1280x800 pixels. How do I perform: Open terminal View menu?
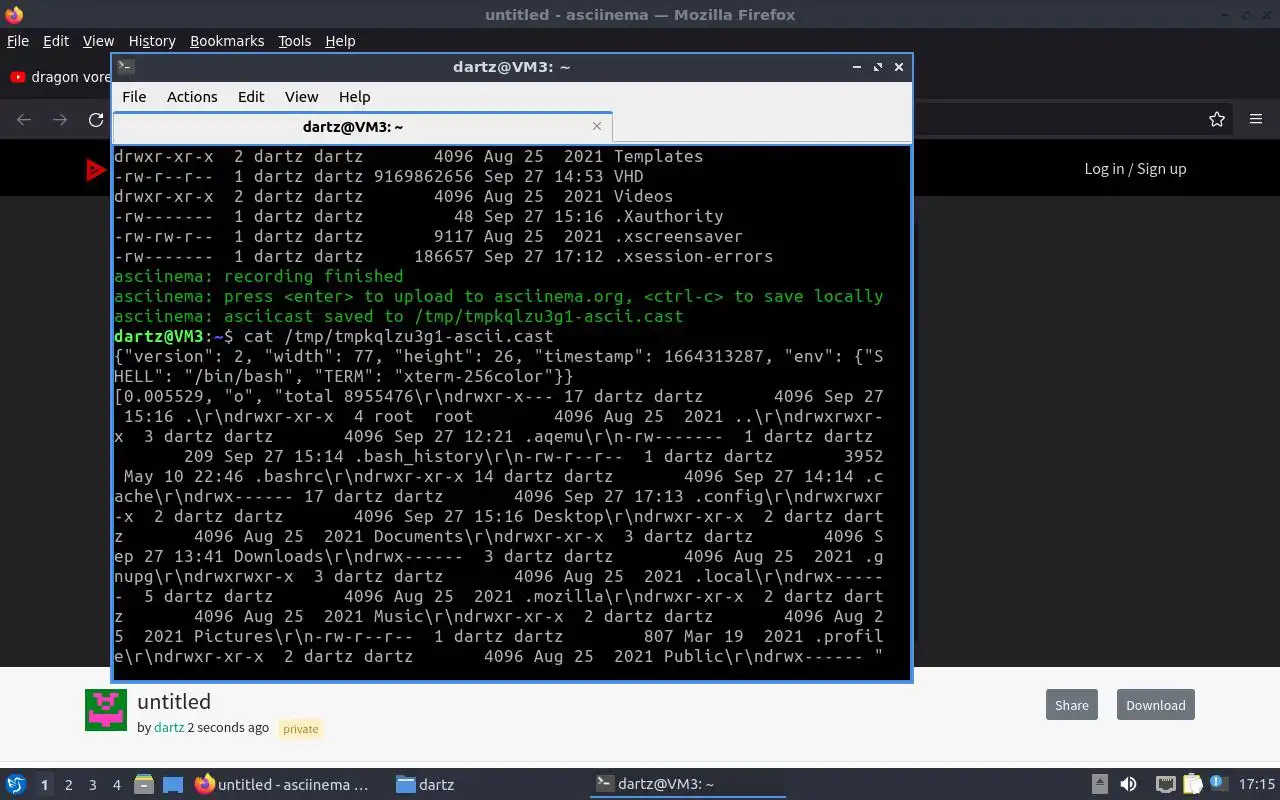point(301,97)
